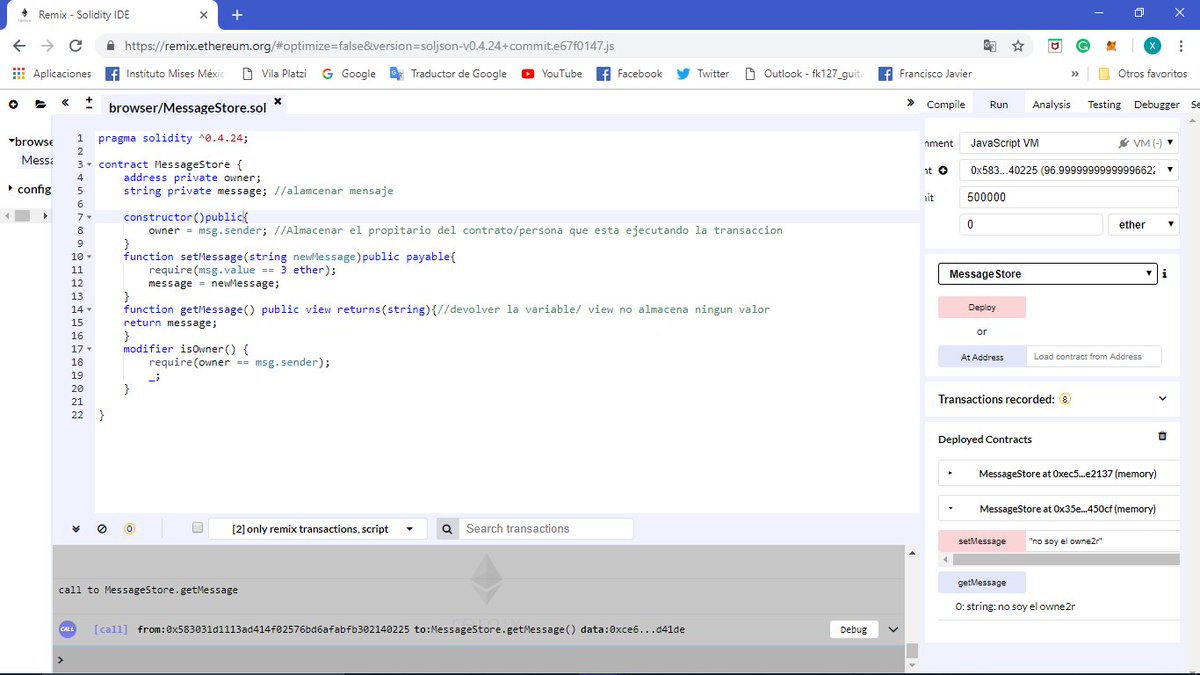Open Chrome three-dot menu
1200x675 pixels.
click(x=1180, y=46)
